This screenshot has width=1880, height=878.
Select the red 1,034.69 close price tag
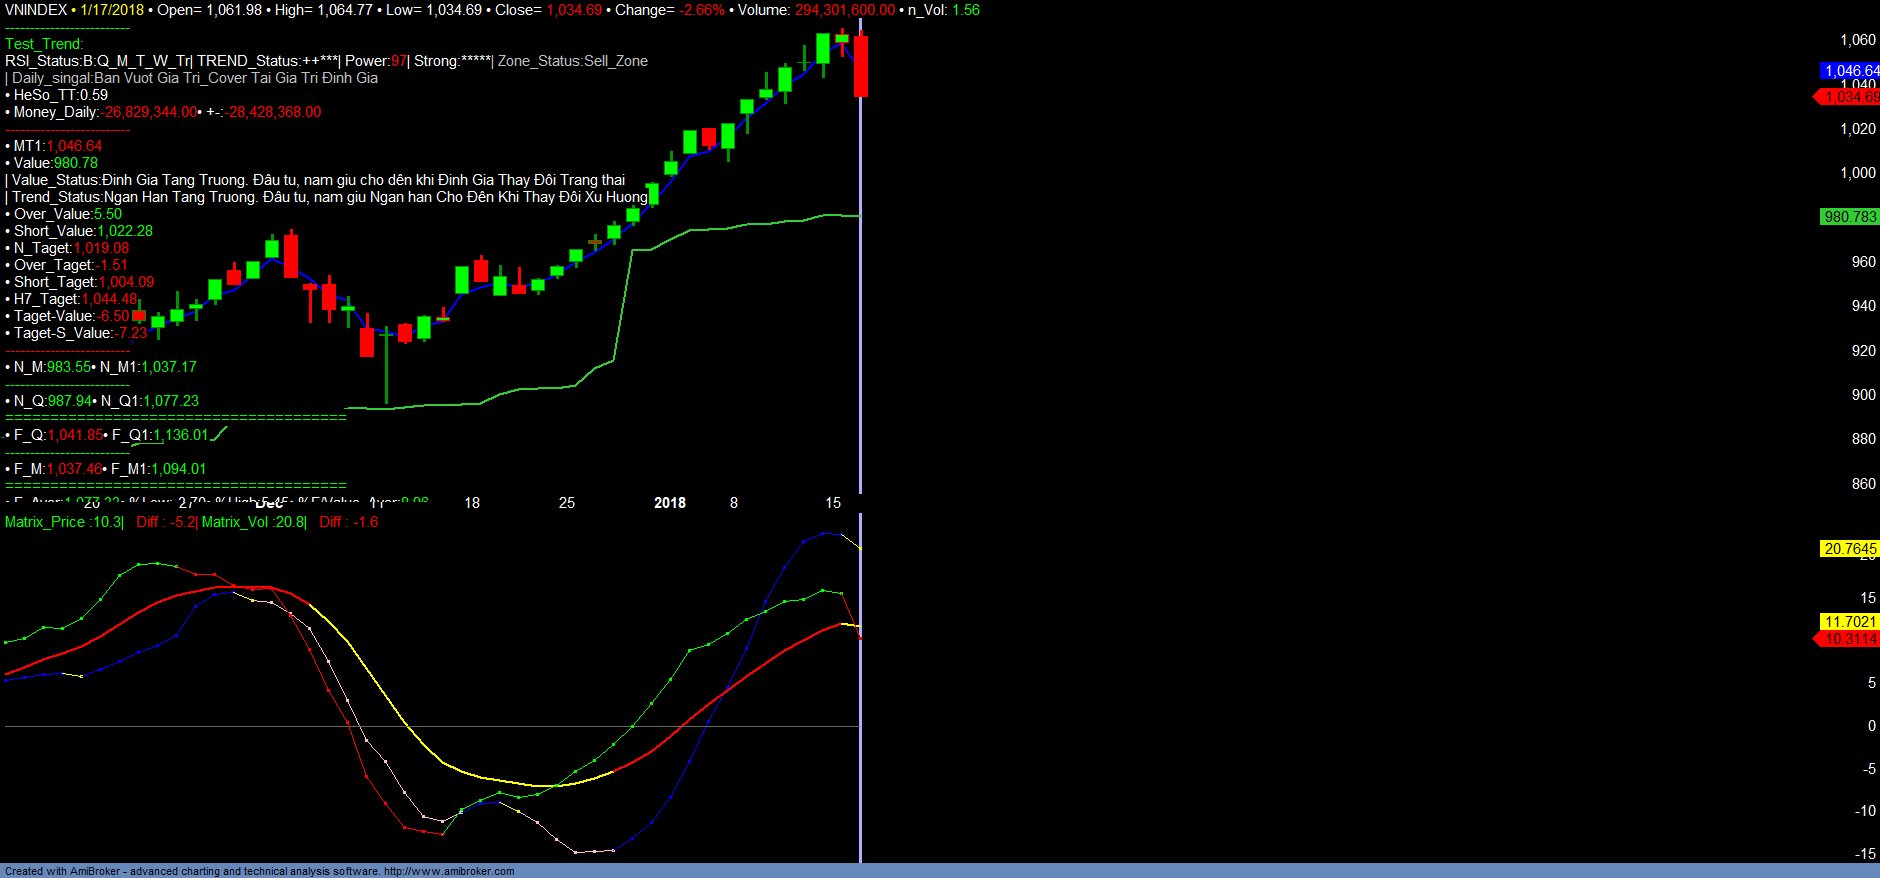1849,97
